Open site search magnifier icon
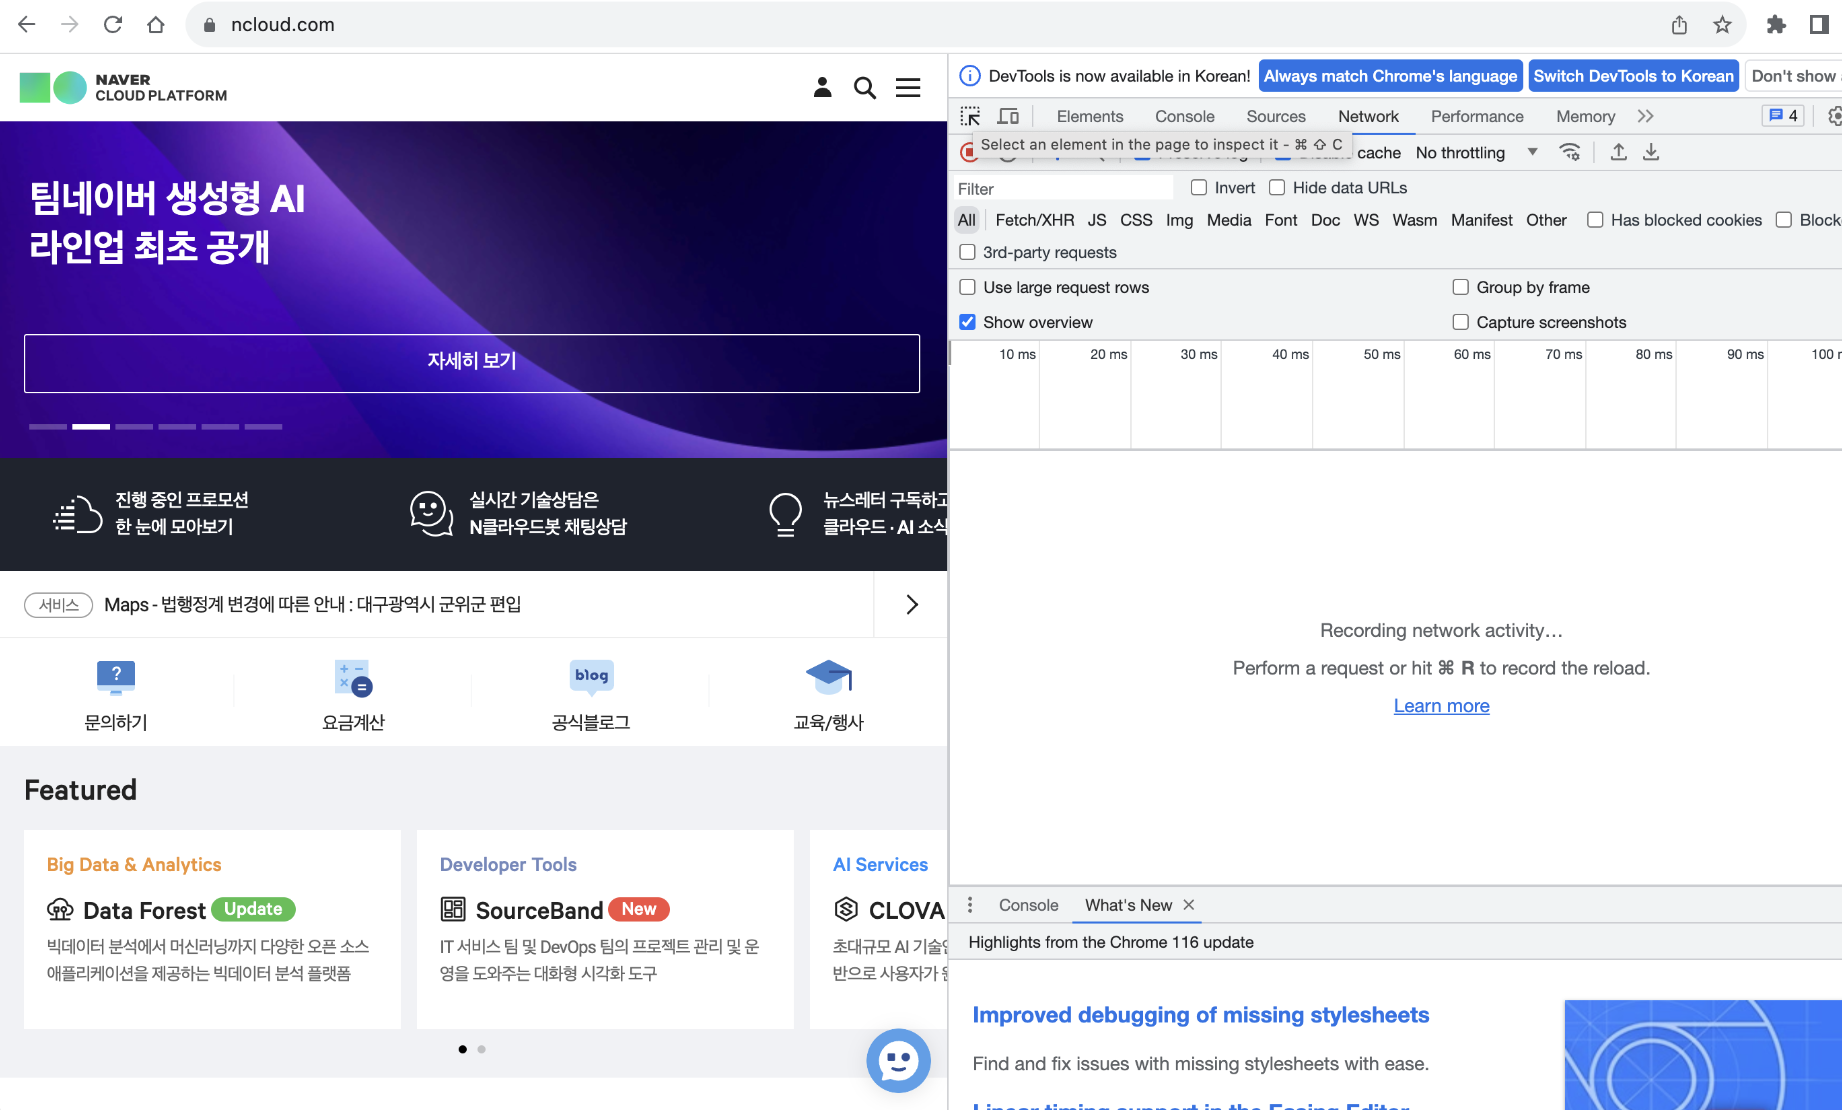The height and width of the screenshot is (1110, 1842). (x=865, y=88)
